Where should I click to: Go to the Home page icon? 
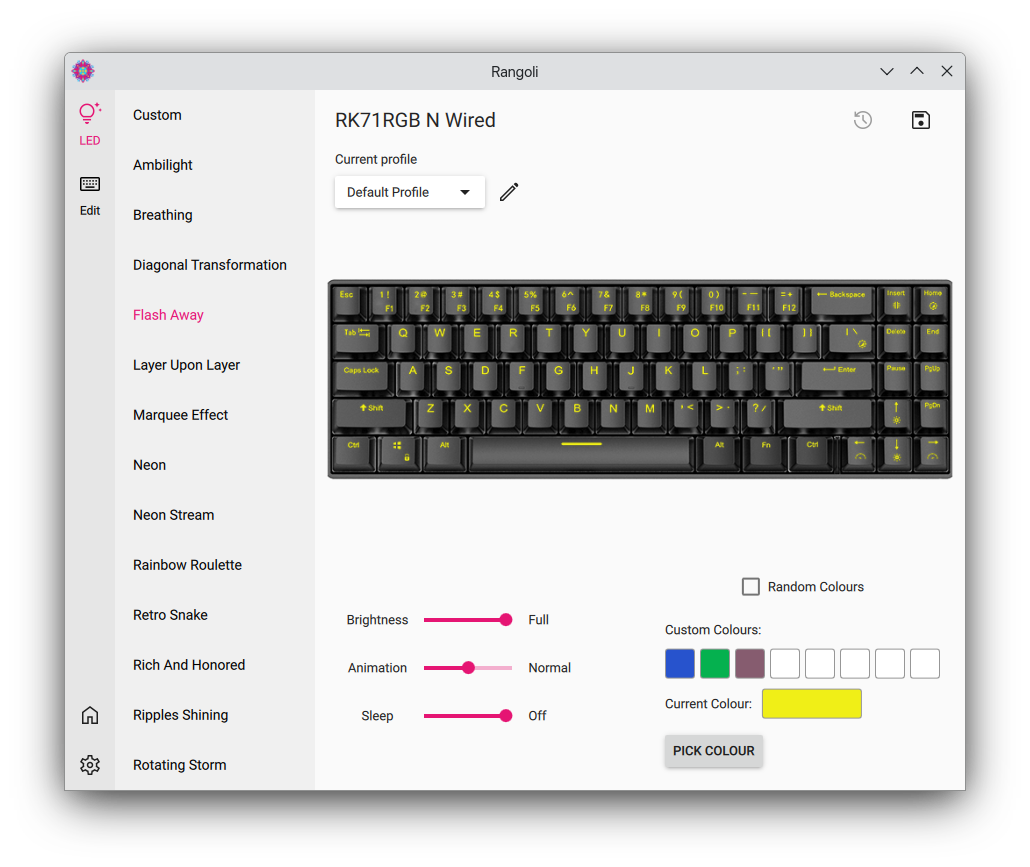(90, 715)
